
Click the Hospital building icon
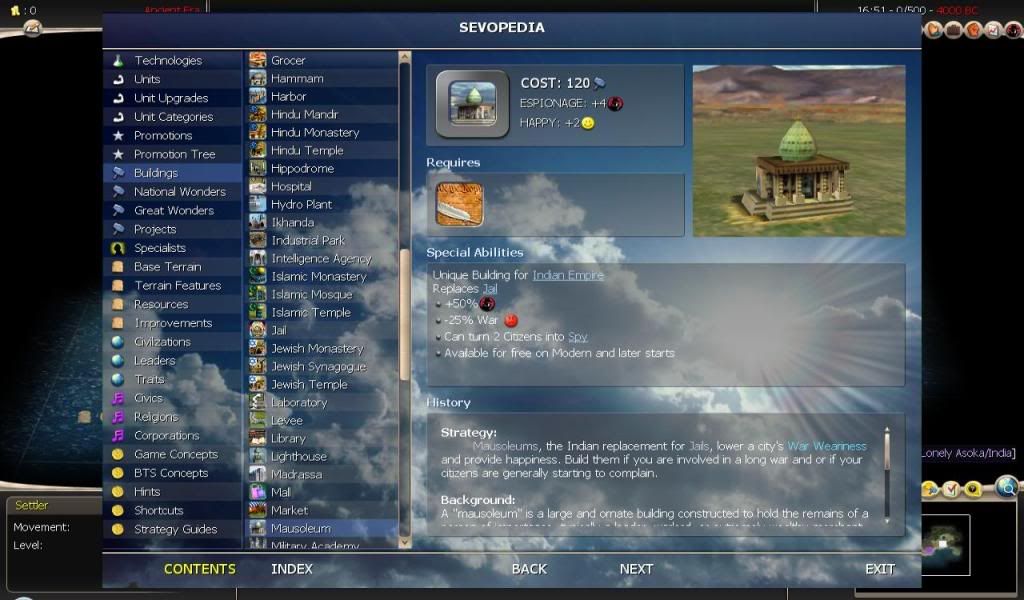tap(258, 186)
